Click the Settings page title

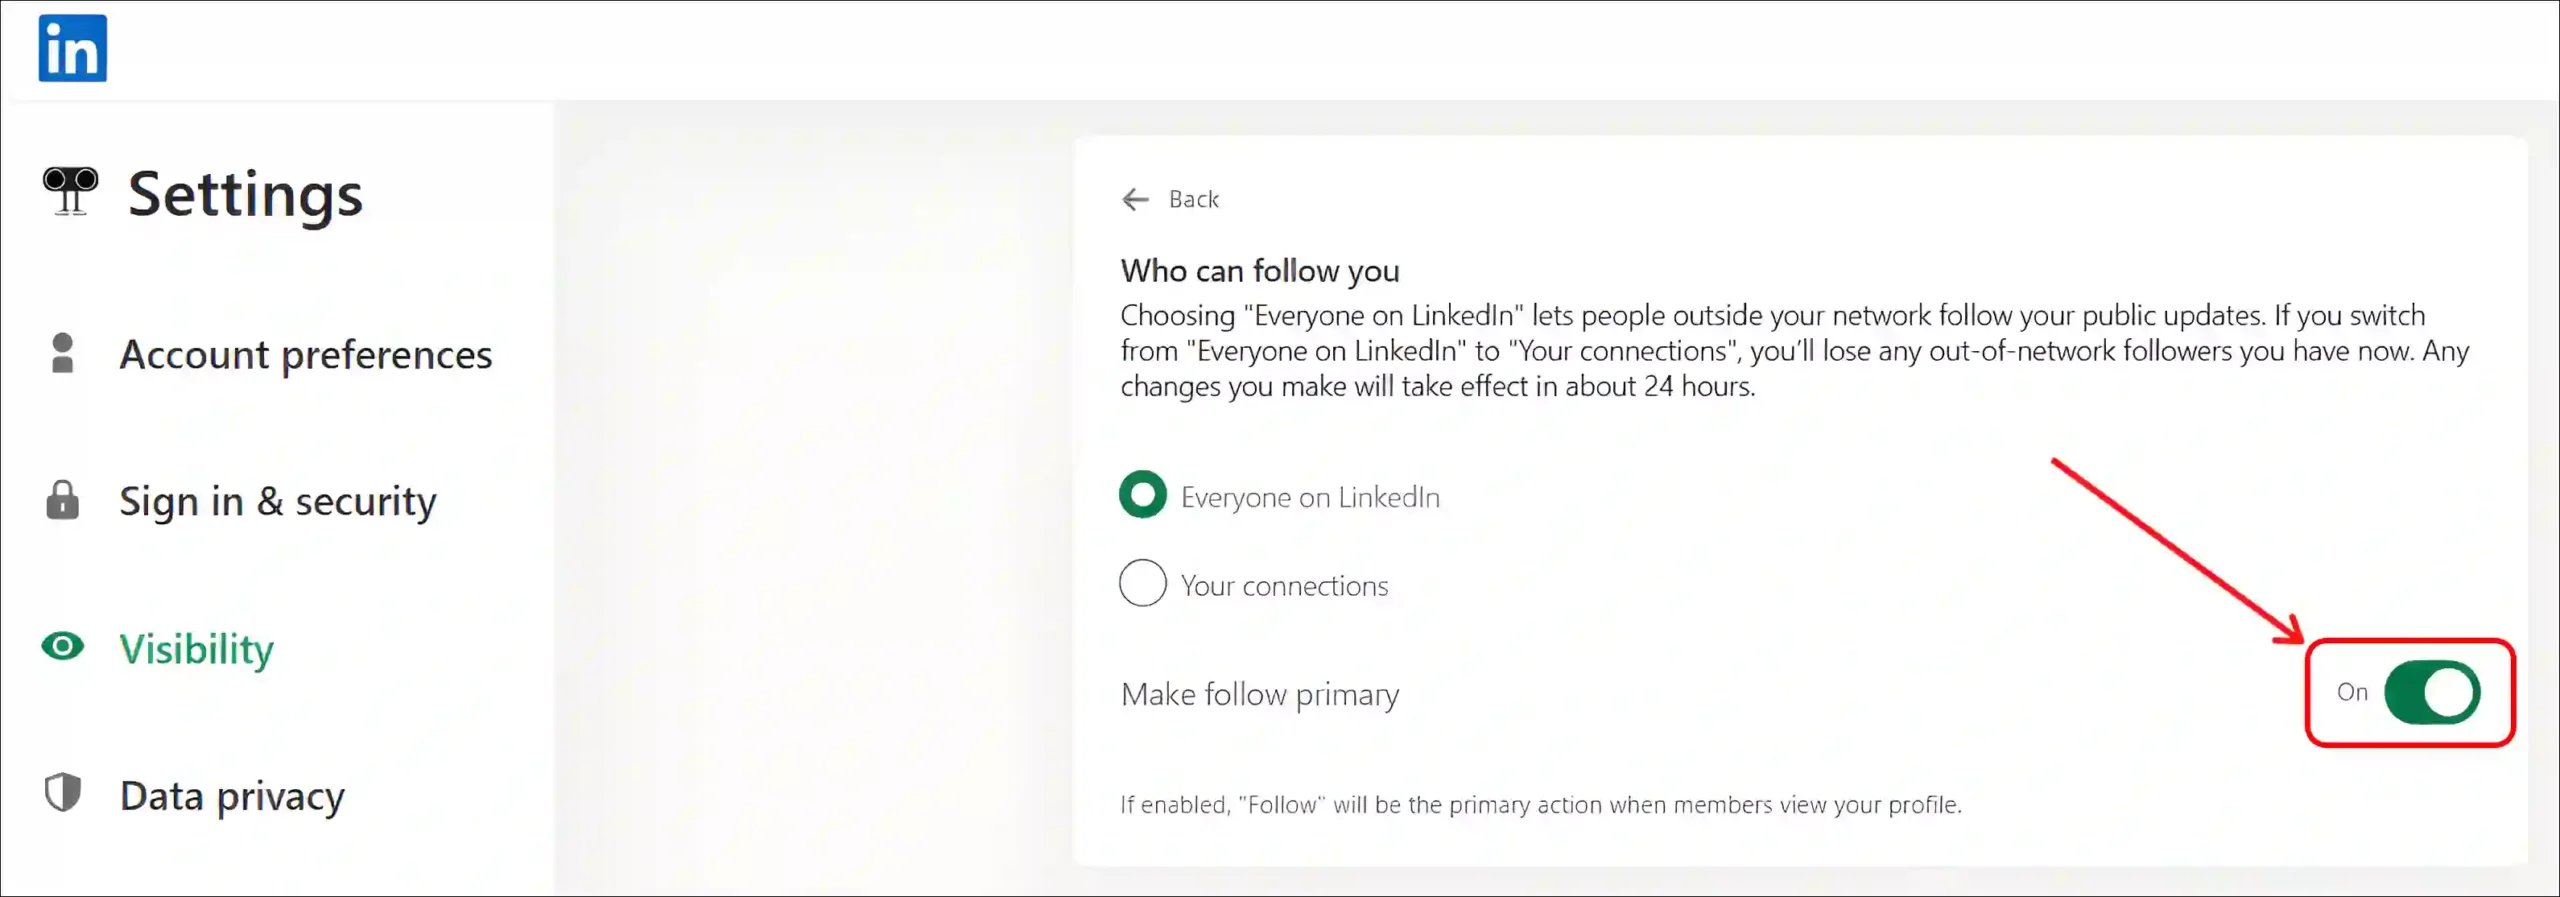pos(245,194)
